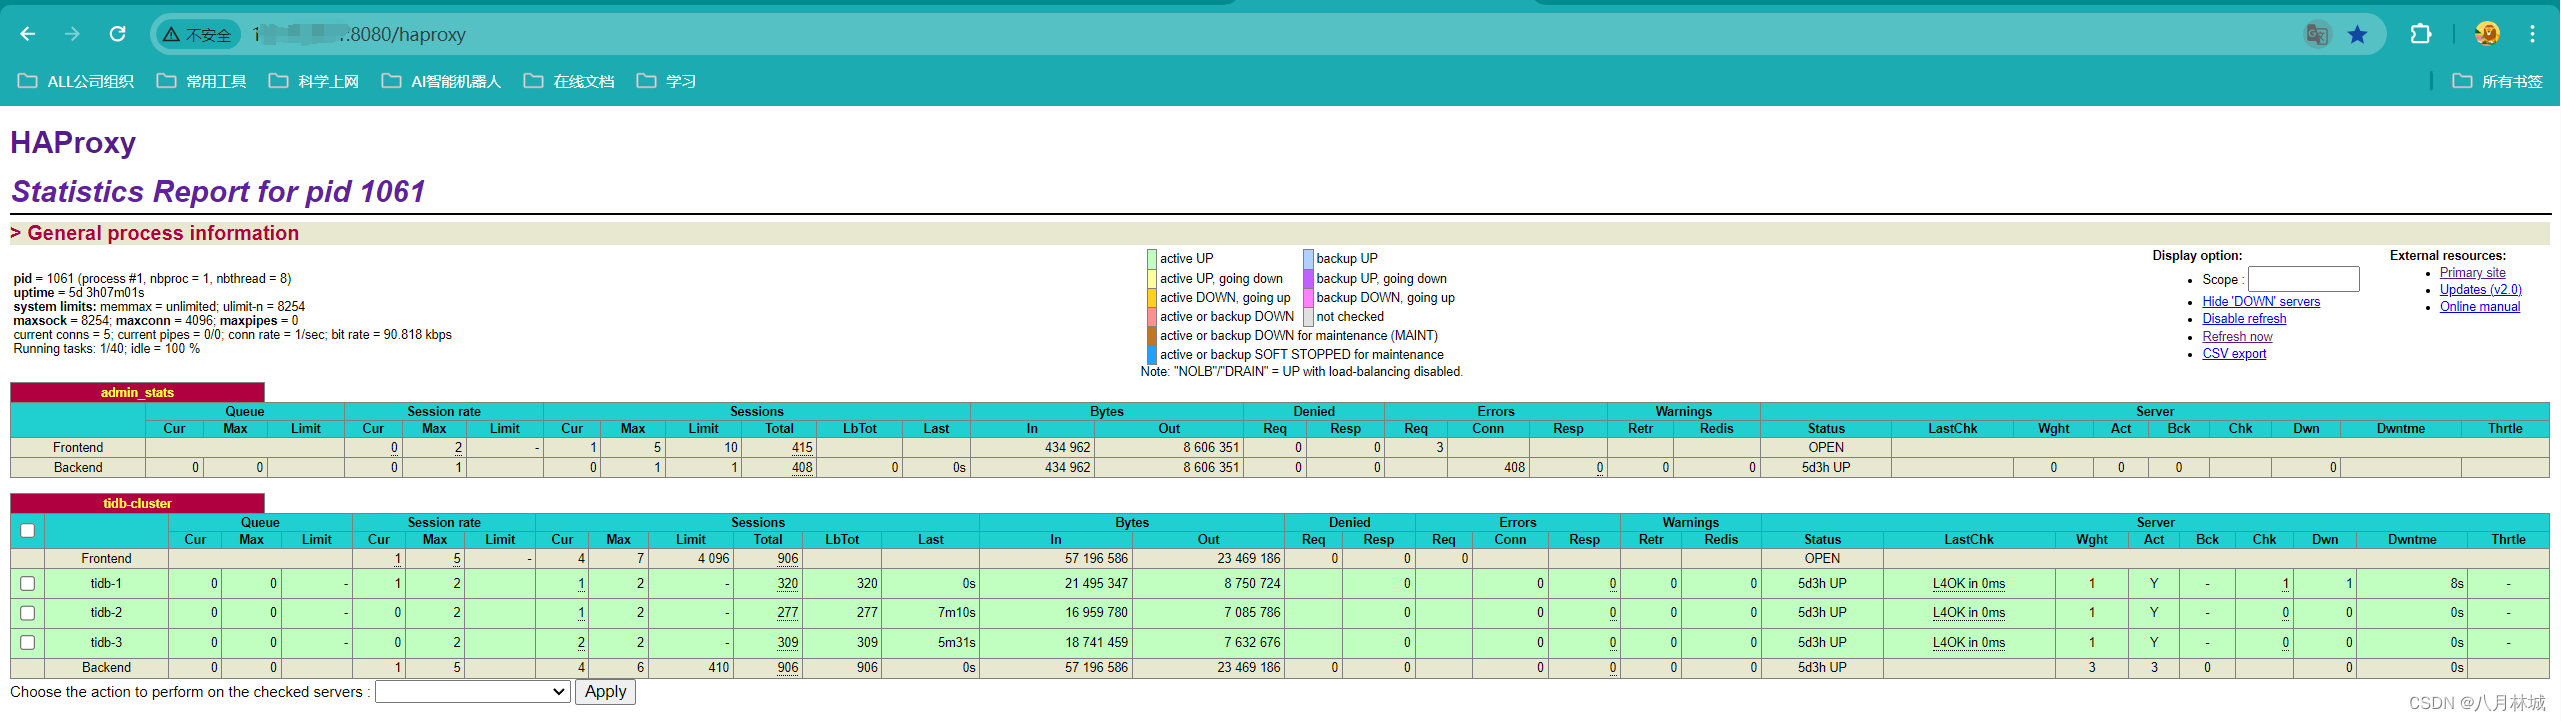Open the action dropdown for checked servers
Viewport: 2561px width, 721px height.
[x=472, y=692]
